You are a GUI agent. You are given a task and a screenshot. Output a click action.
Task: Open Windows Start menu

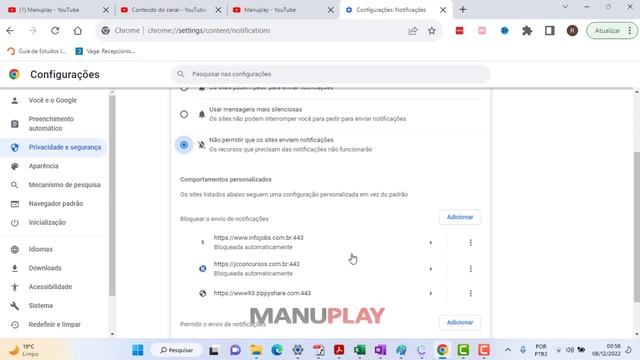coord(138,350)
